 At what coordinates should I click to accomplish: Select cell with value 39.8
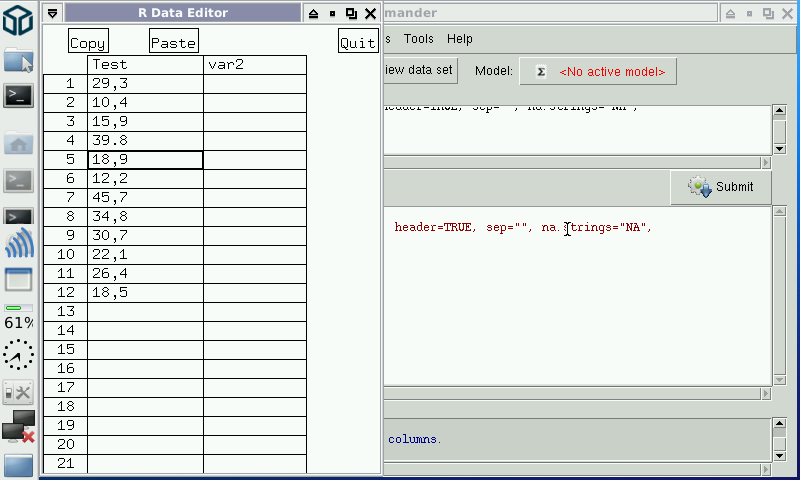pos(145,140)
